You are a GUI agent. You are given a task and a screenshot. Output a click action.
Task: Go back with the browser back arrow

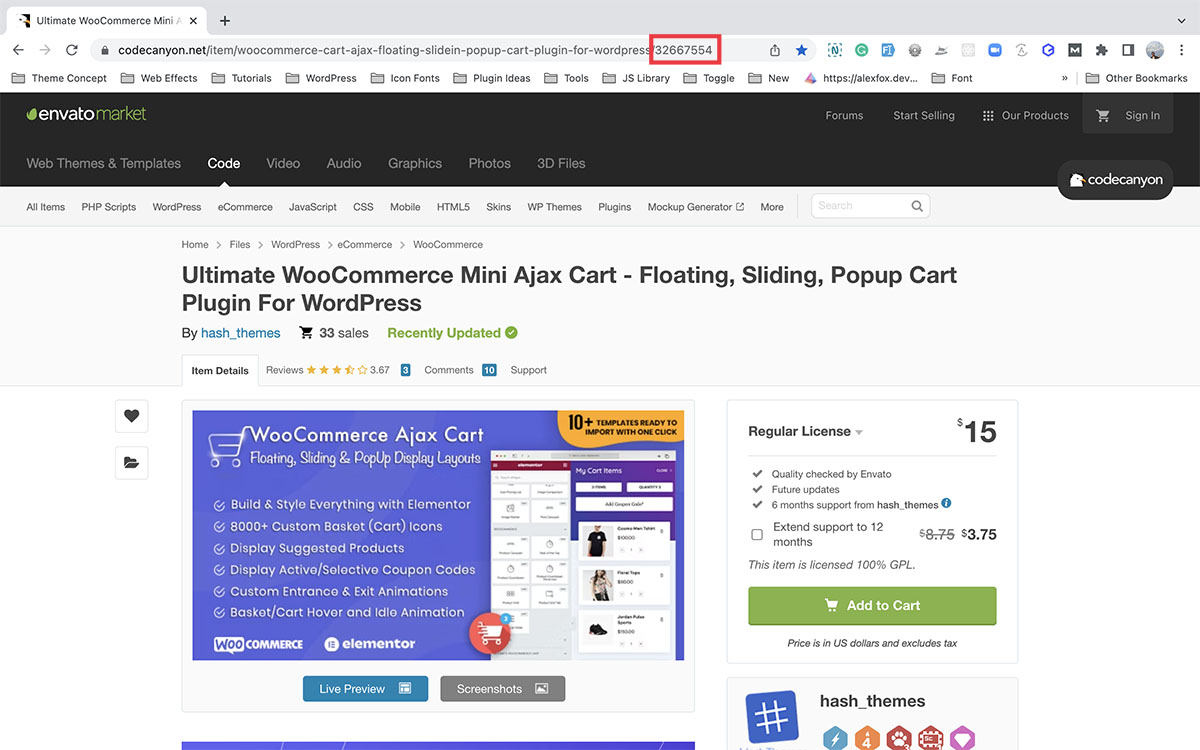pyautogui.click(x=18, y=50)
